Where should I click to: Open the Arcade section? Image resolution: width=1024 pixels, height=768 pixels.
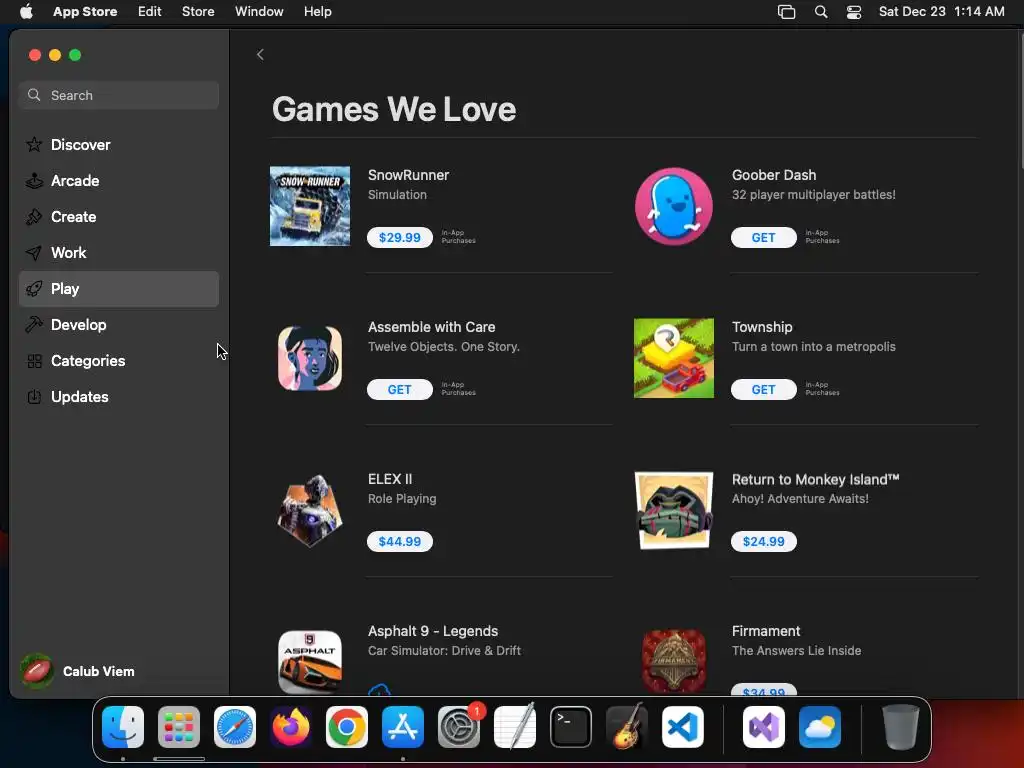point(119,181)
